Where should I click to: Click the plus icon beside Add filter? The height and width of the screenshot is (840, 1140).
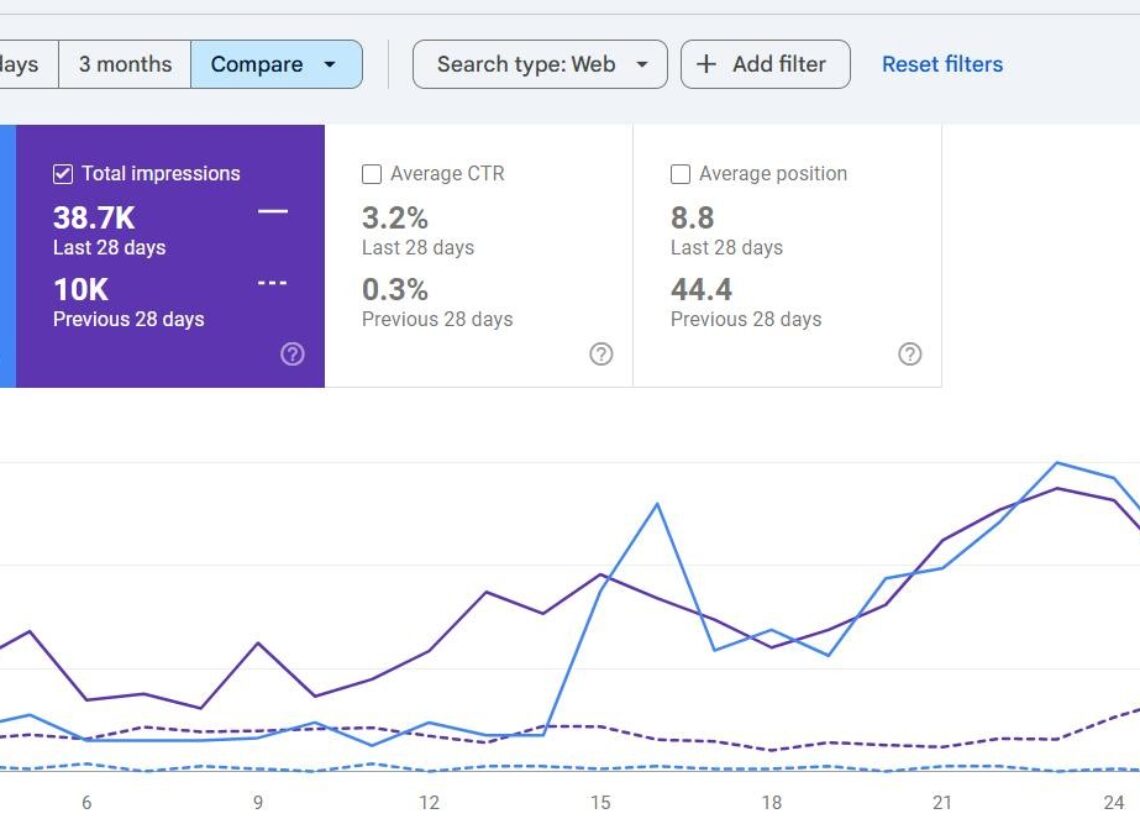click(707, 63)
